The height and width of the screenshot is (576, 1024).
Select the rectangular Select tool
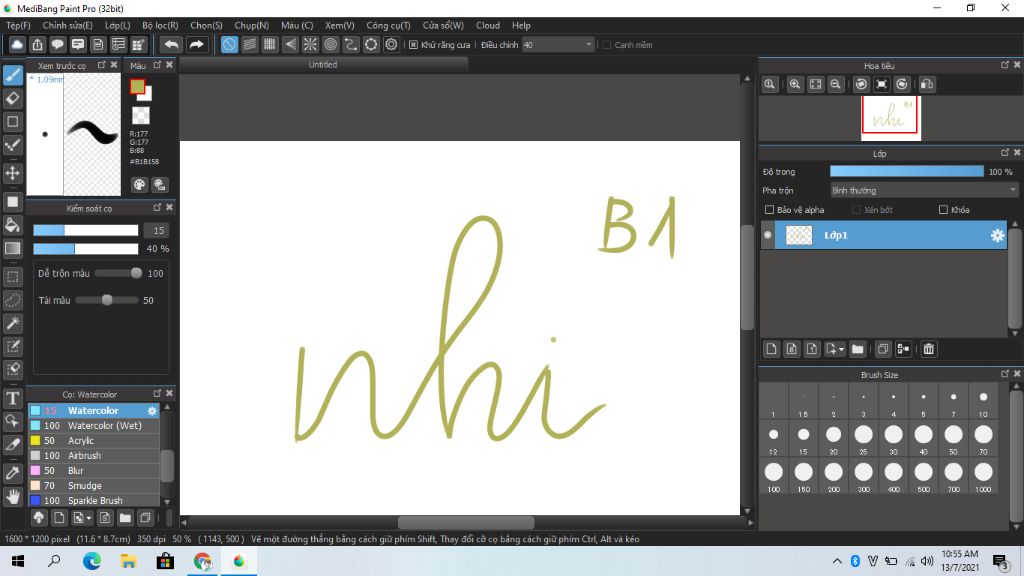point(13,277)
